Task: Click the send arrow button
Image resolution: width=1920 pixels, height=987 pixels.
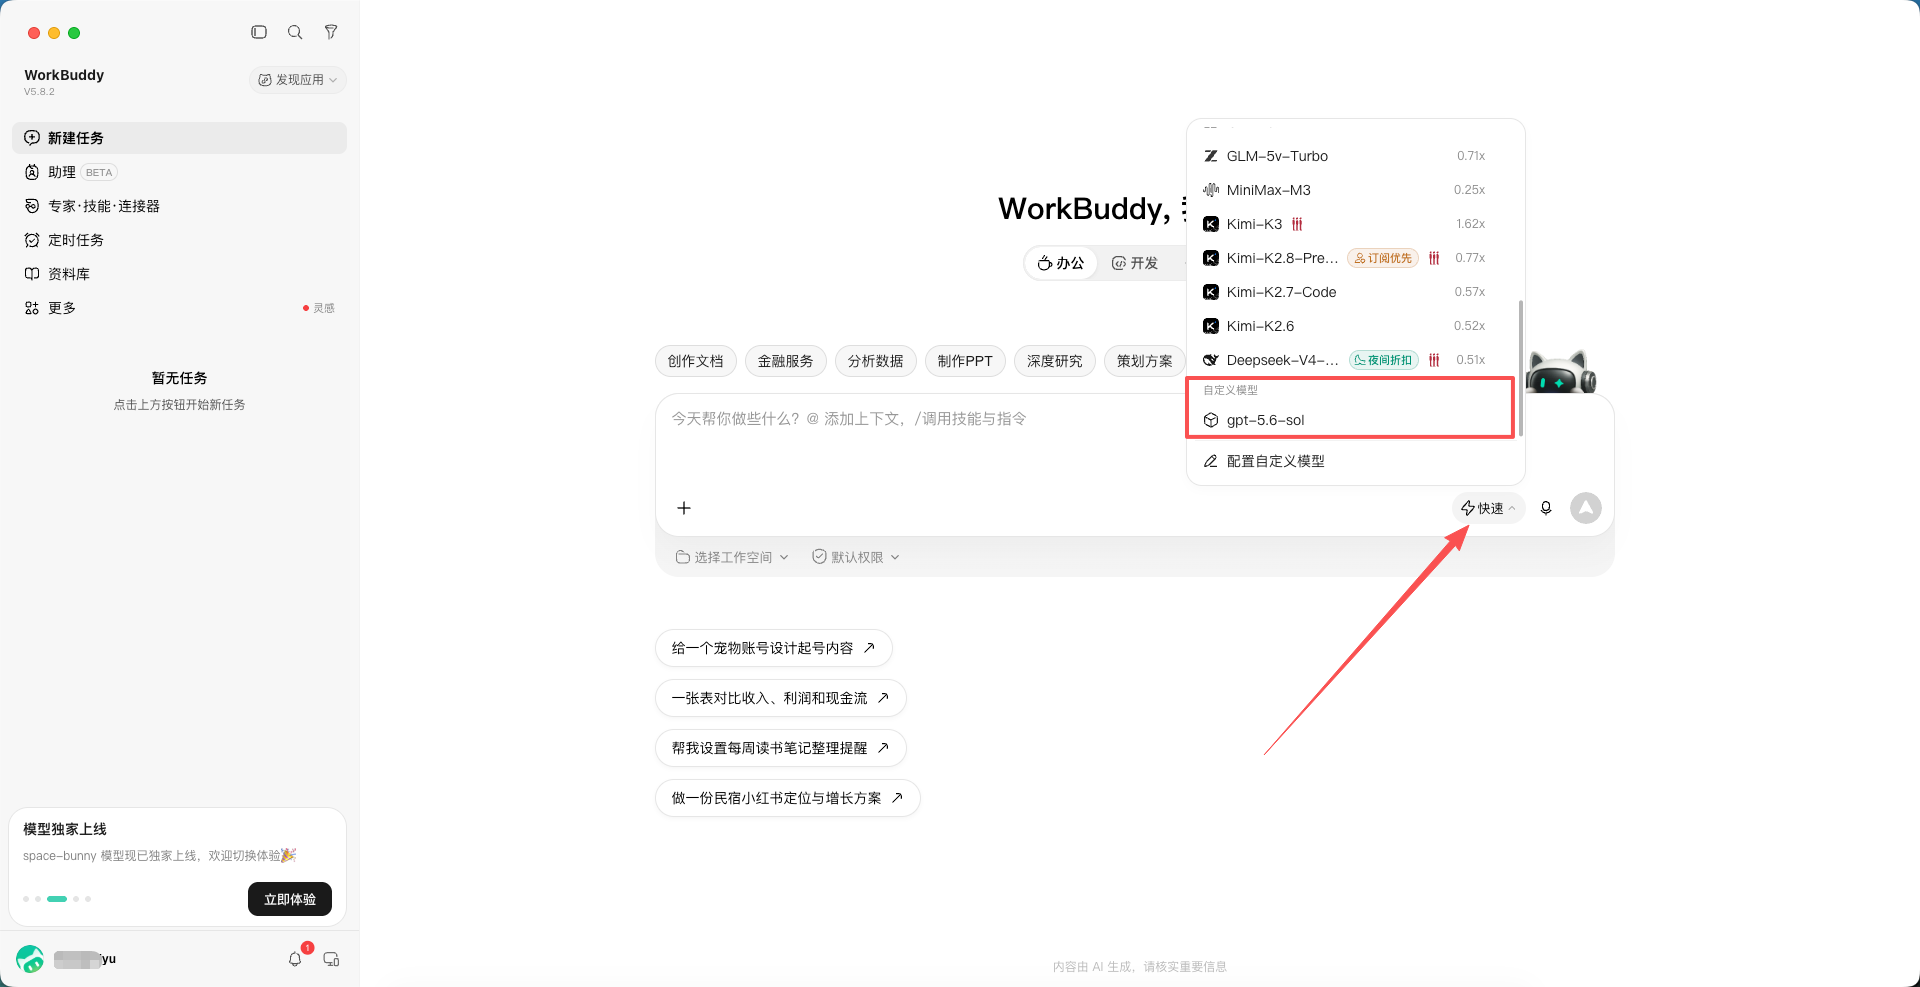Action: pos(1586,508)
